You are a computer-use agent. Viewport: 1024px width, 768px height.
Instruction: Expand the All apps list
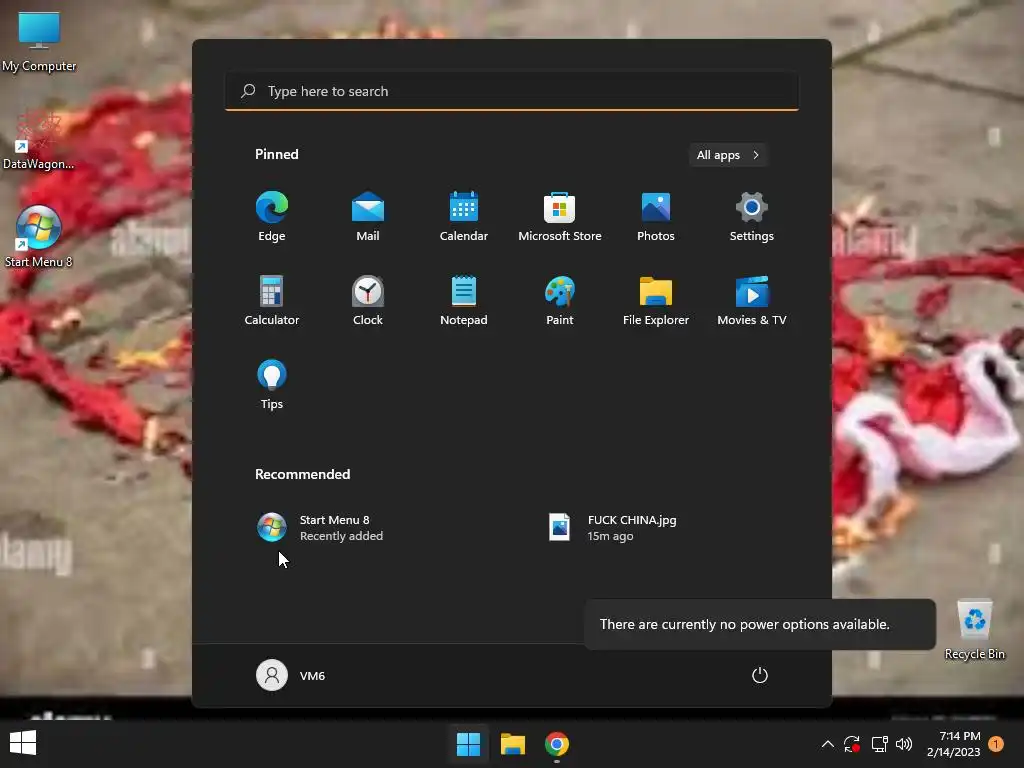coord(728,155)
